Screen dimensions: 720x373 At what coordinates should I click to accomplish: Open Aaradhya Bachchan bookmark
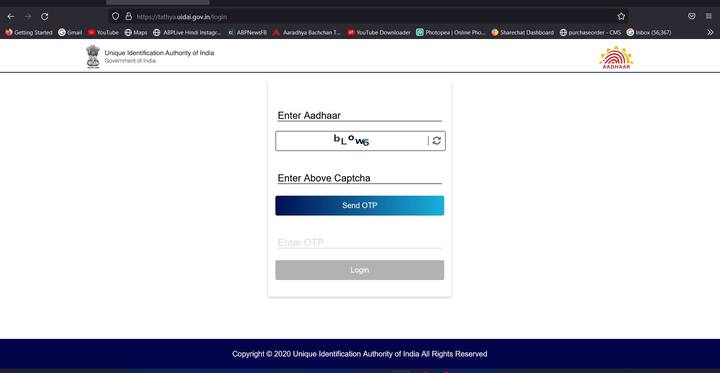(307, 33)
